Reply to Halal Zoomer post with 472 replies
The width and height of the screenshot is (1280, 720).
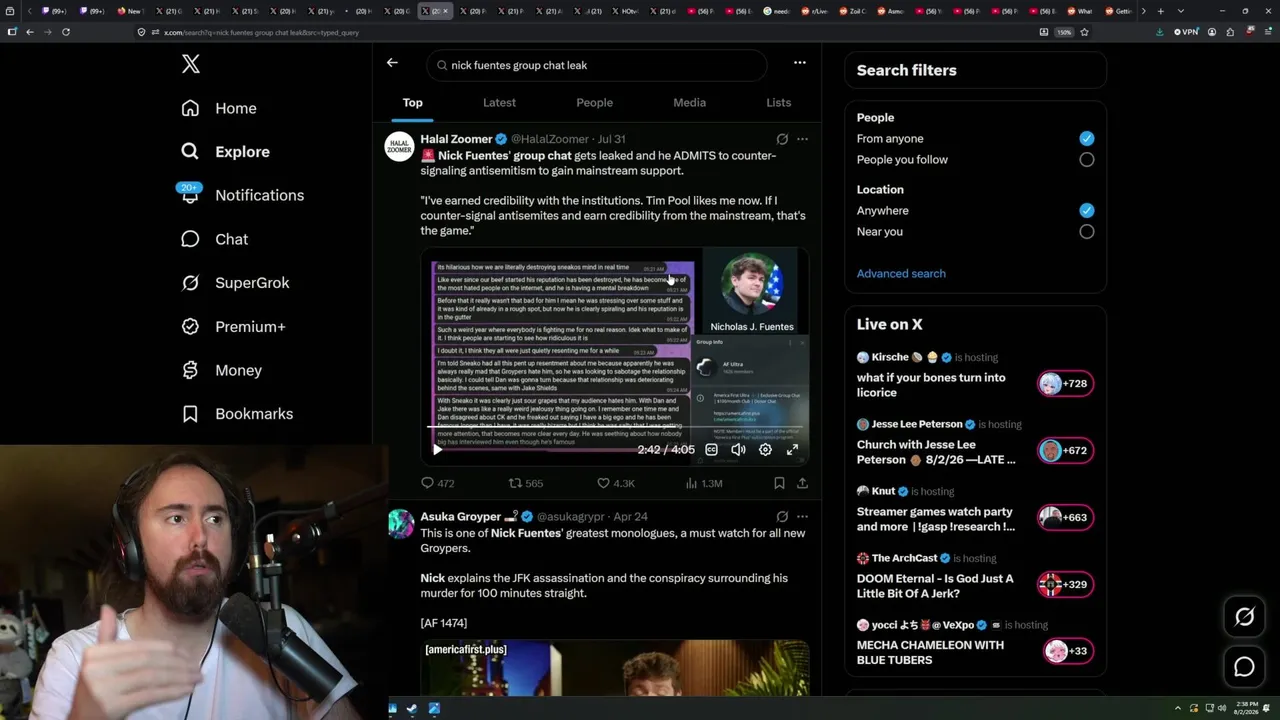(x=437, y=483)
